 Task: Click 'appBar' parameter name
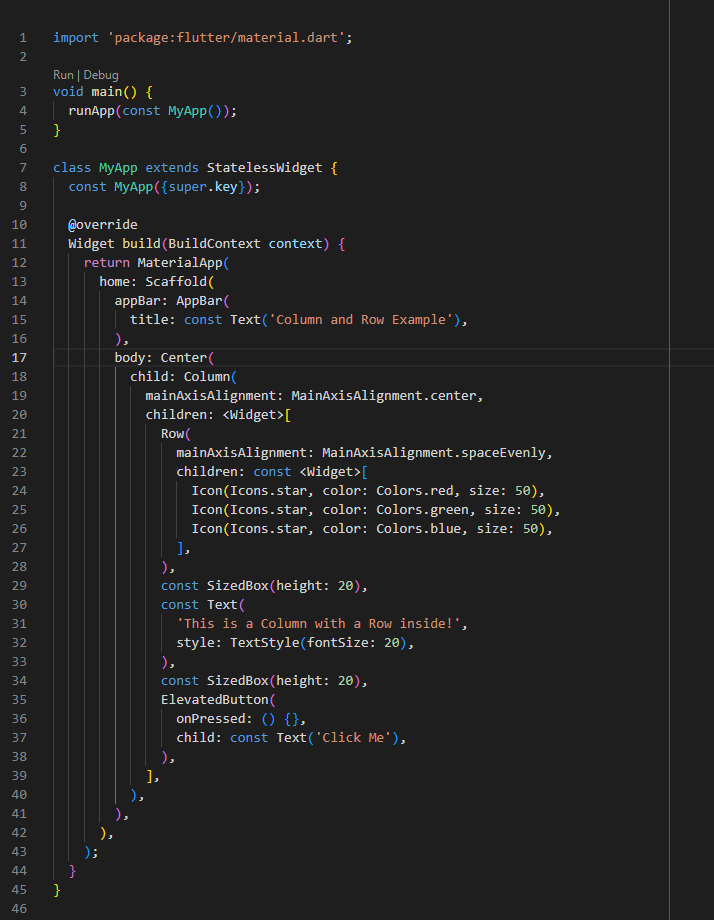137,300
